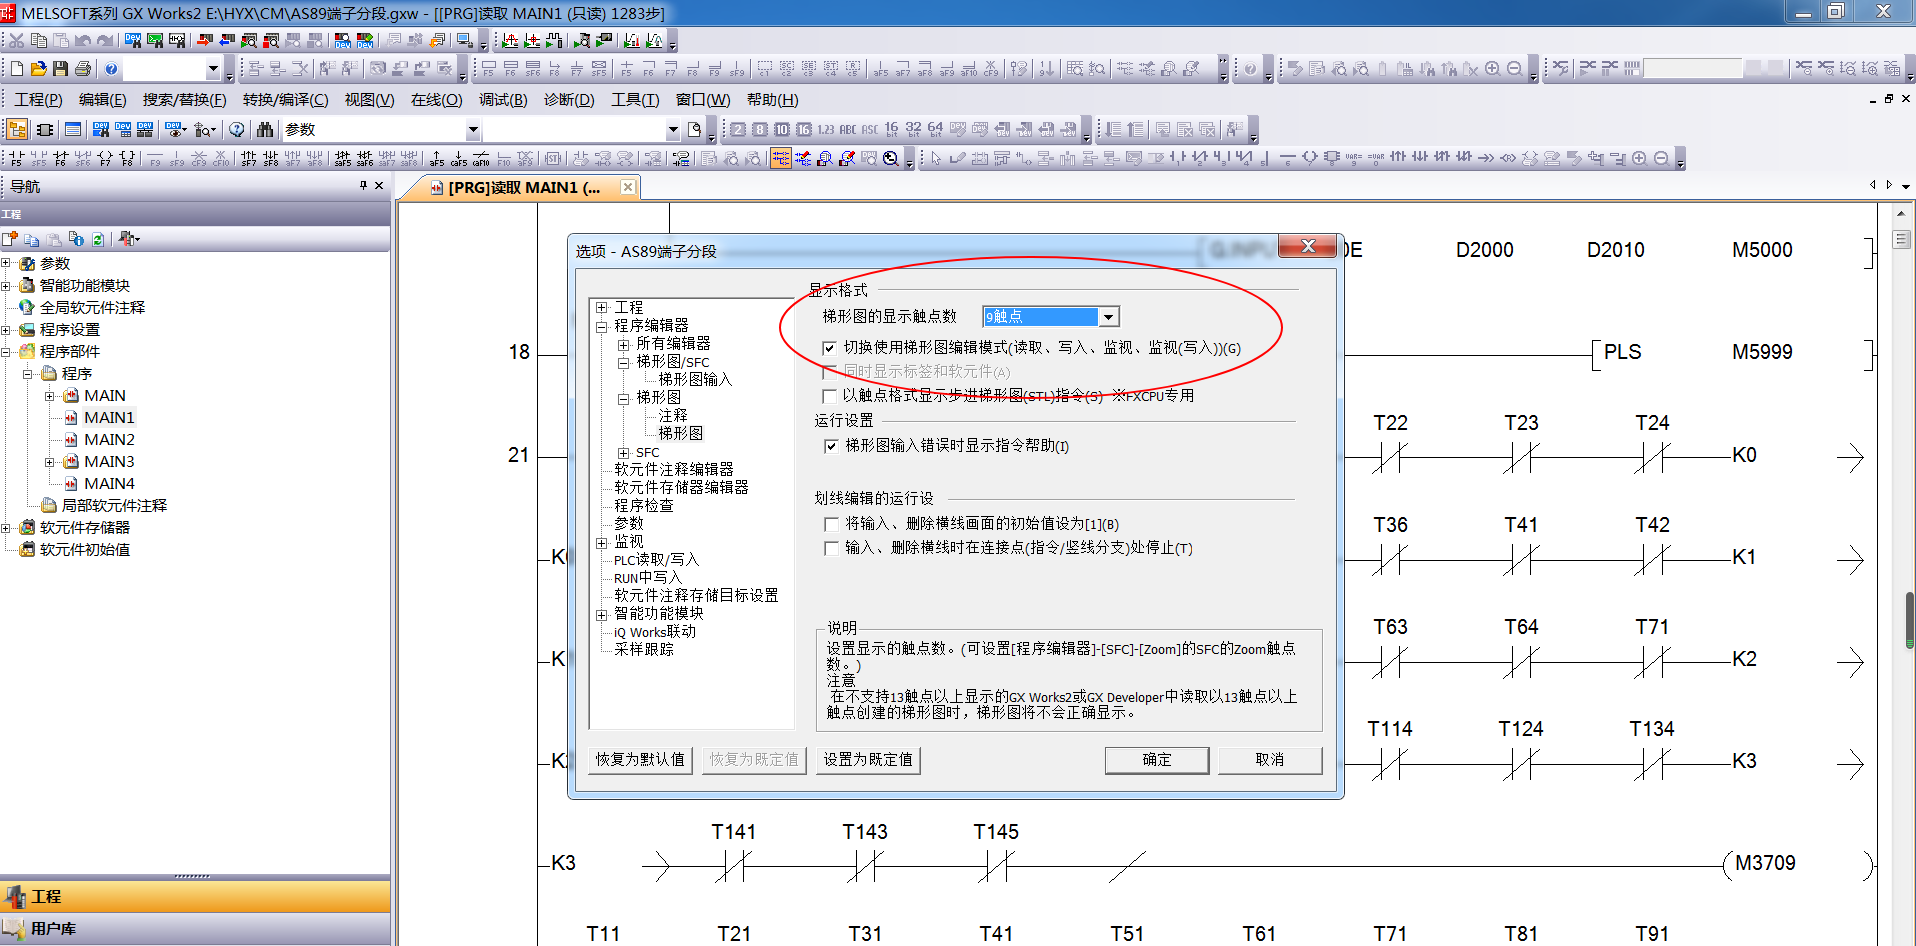This screenshot has width=1916, height=946.
Task: Select MAIN2 program in navigation tree
Action: (x=109, y=440)
